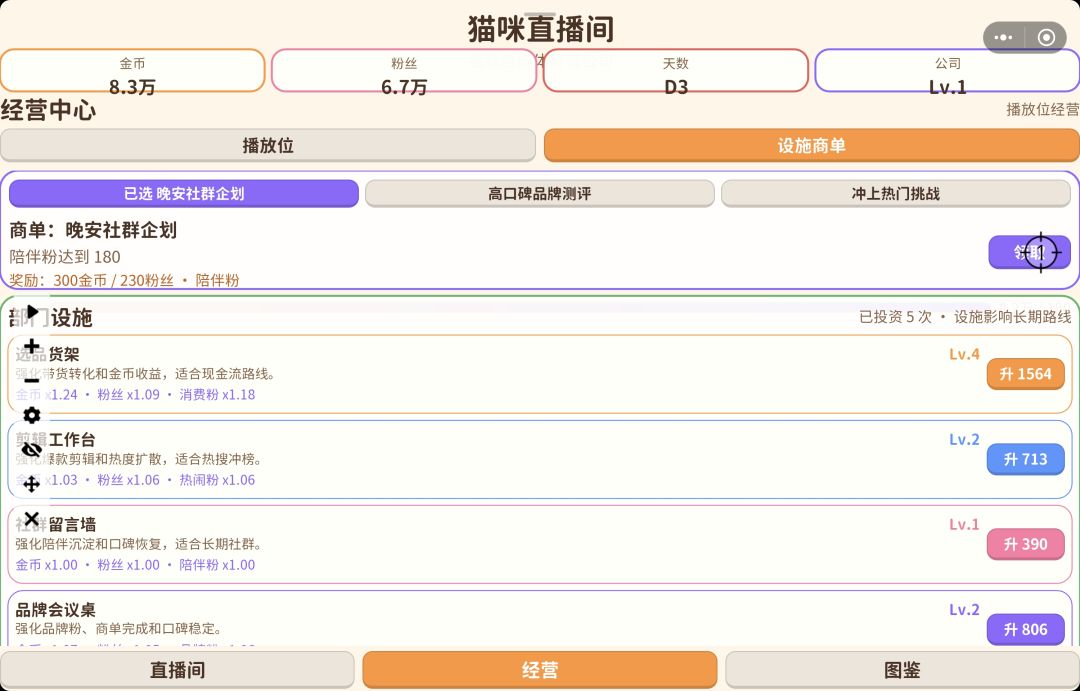Screen dimensions: 1080x691
Task: Open the 图鉴 bottom tab
Action: 902,670
